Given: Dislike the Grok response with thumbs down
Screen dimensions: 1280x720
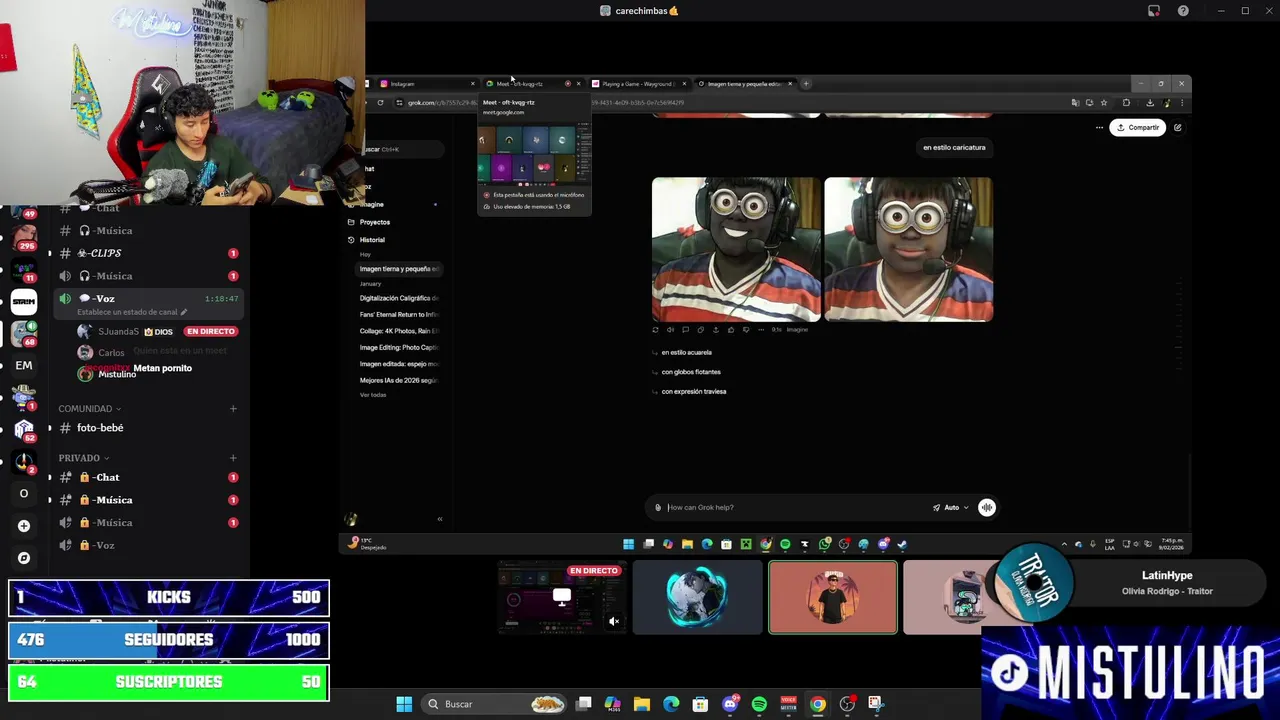Looking at the screenshot, I should 745,329.
